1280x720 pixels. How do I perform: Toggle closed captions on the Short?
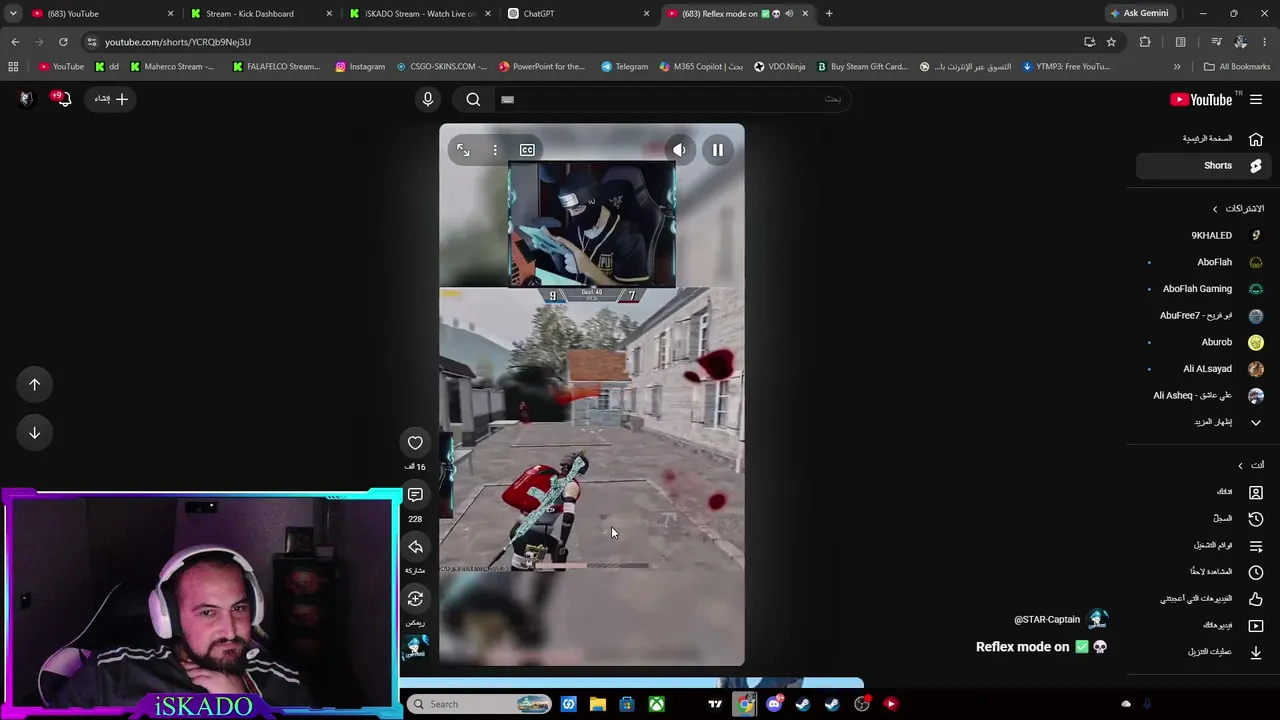(x=527, y=150)
